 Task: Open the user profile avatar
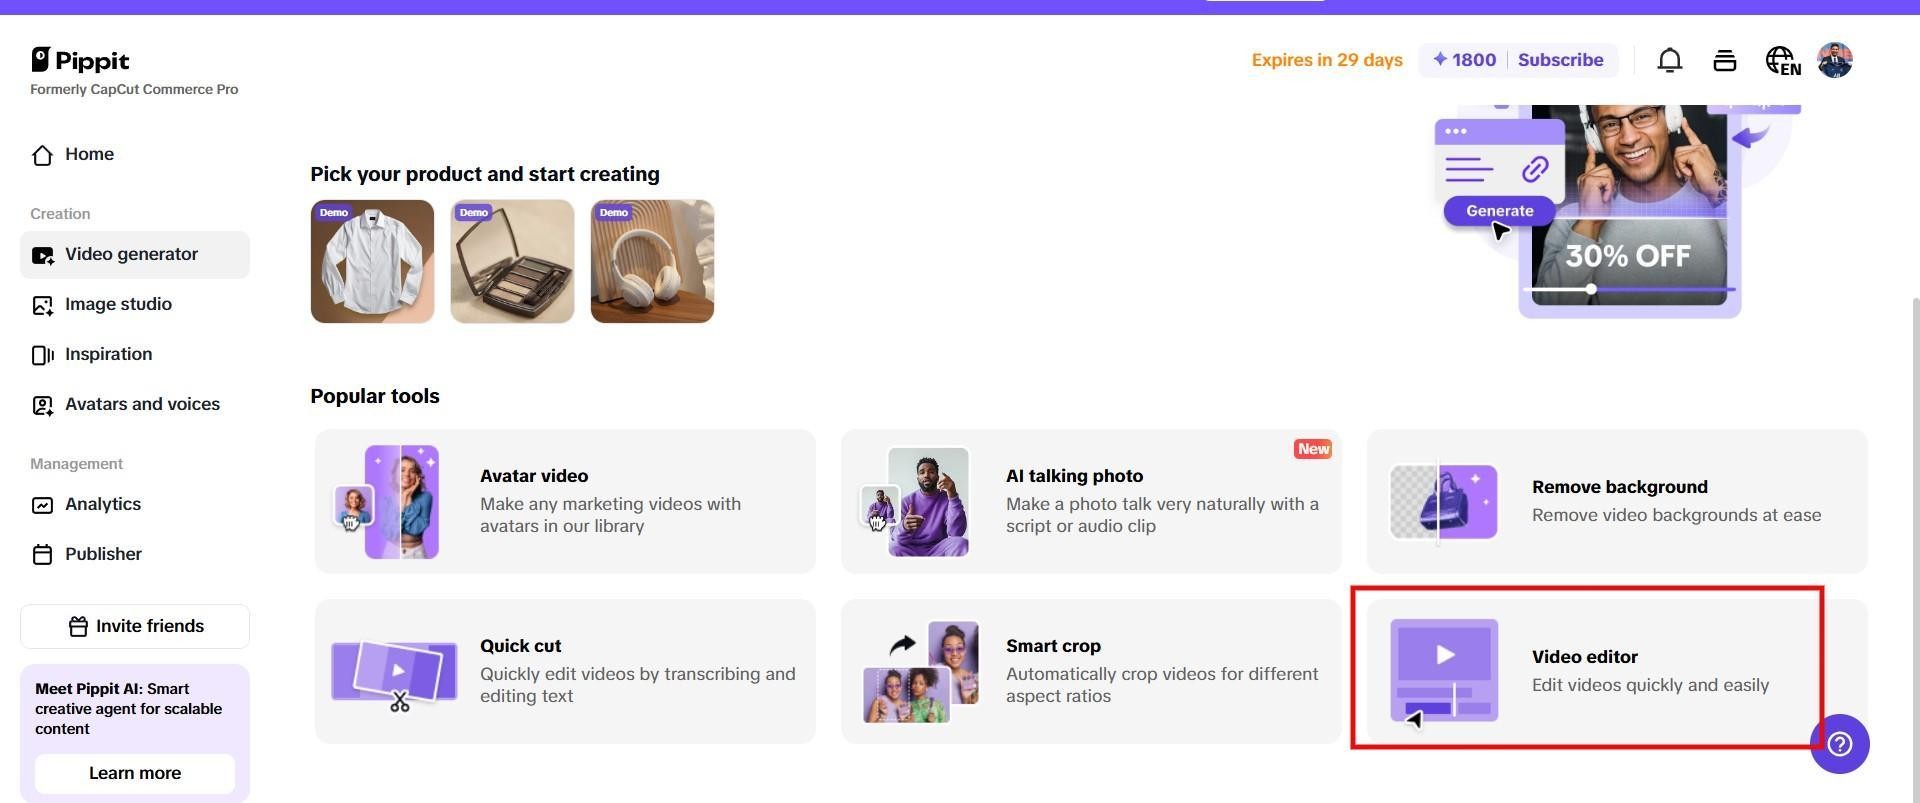pyautogui.click(x=1835, y=60)
